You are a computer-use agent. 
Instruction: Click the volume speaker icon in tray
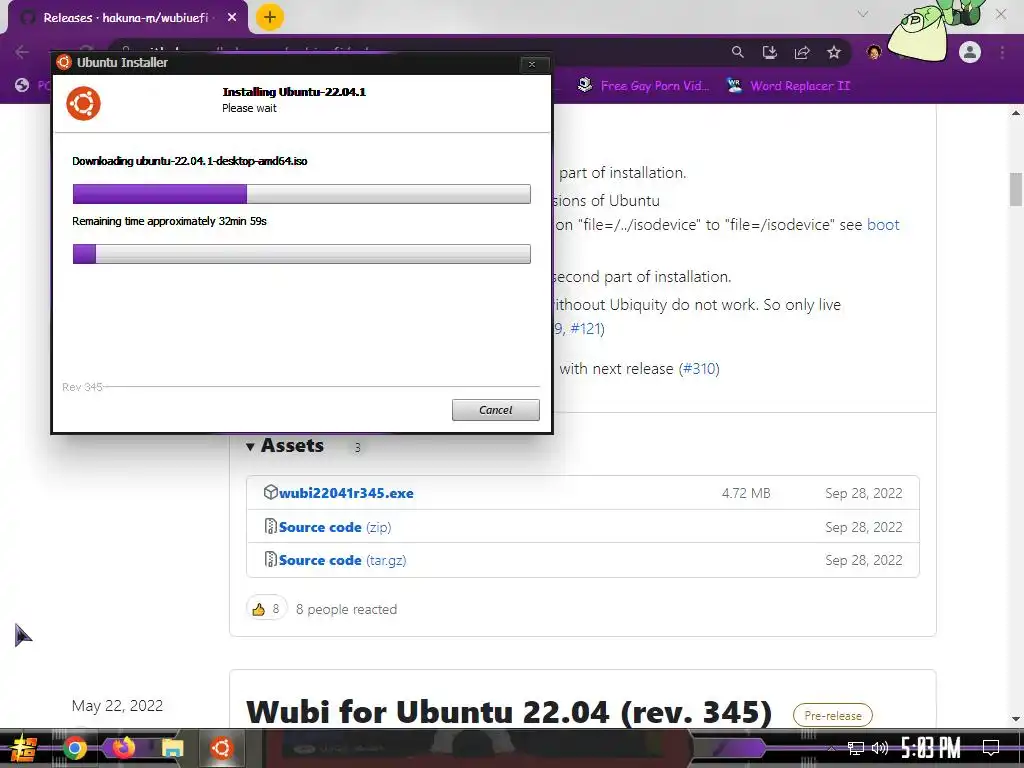[x=880, y=748]
